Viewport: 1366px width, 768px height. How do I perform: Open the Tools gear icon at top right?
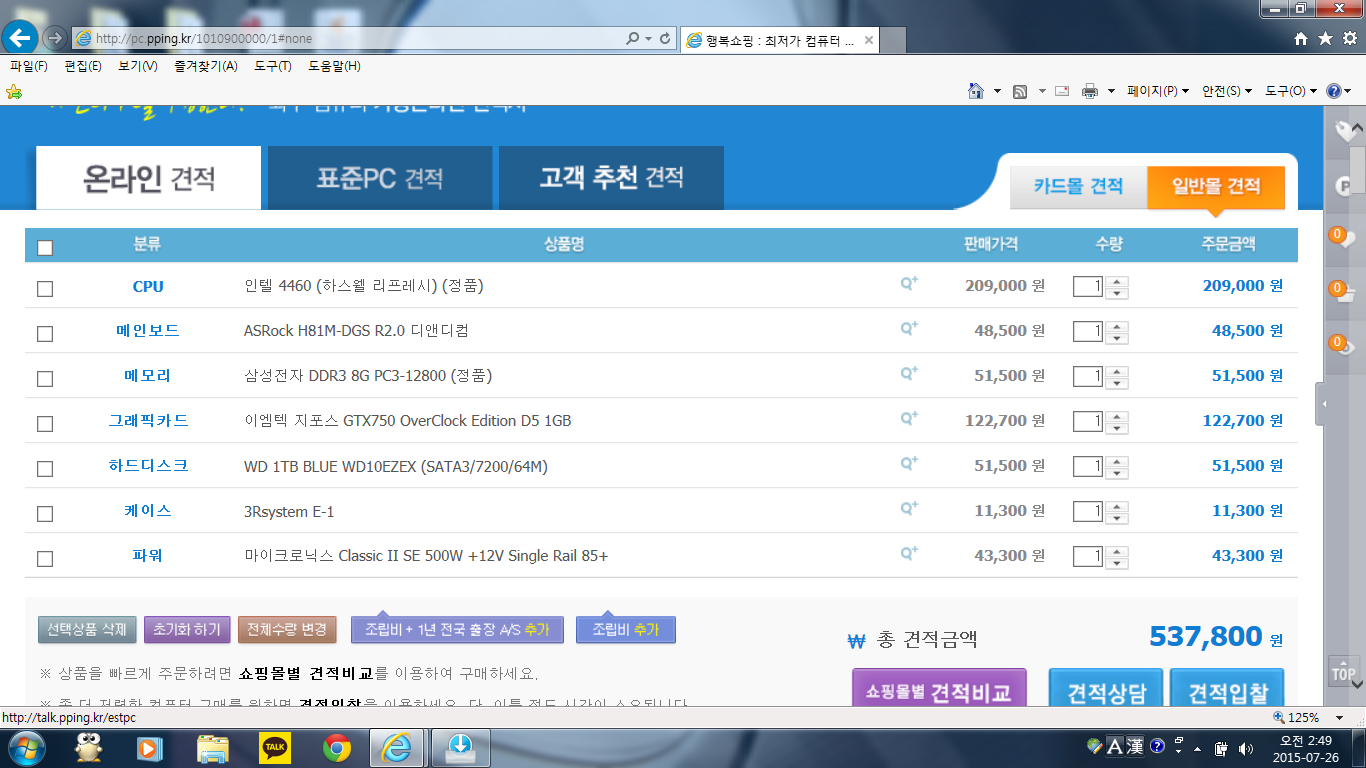[x=1349, y=38]
